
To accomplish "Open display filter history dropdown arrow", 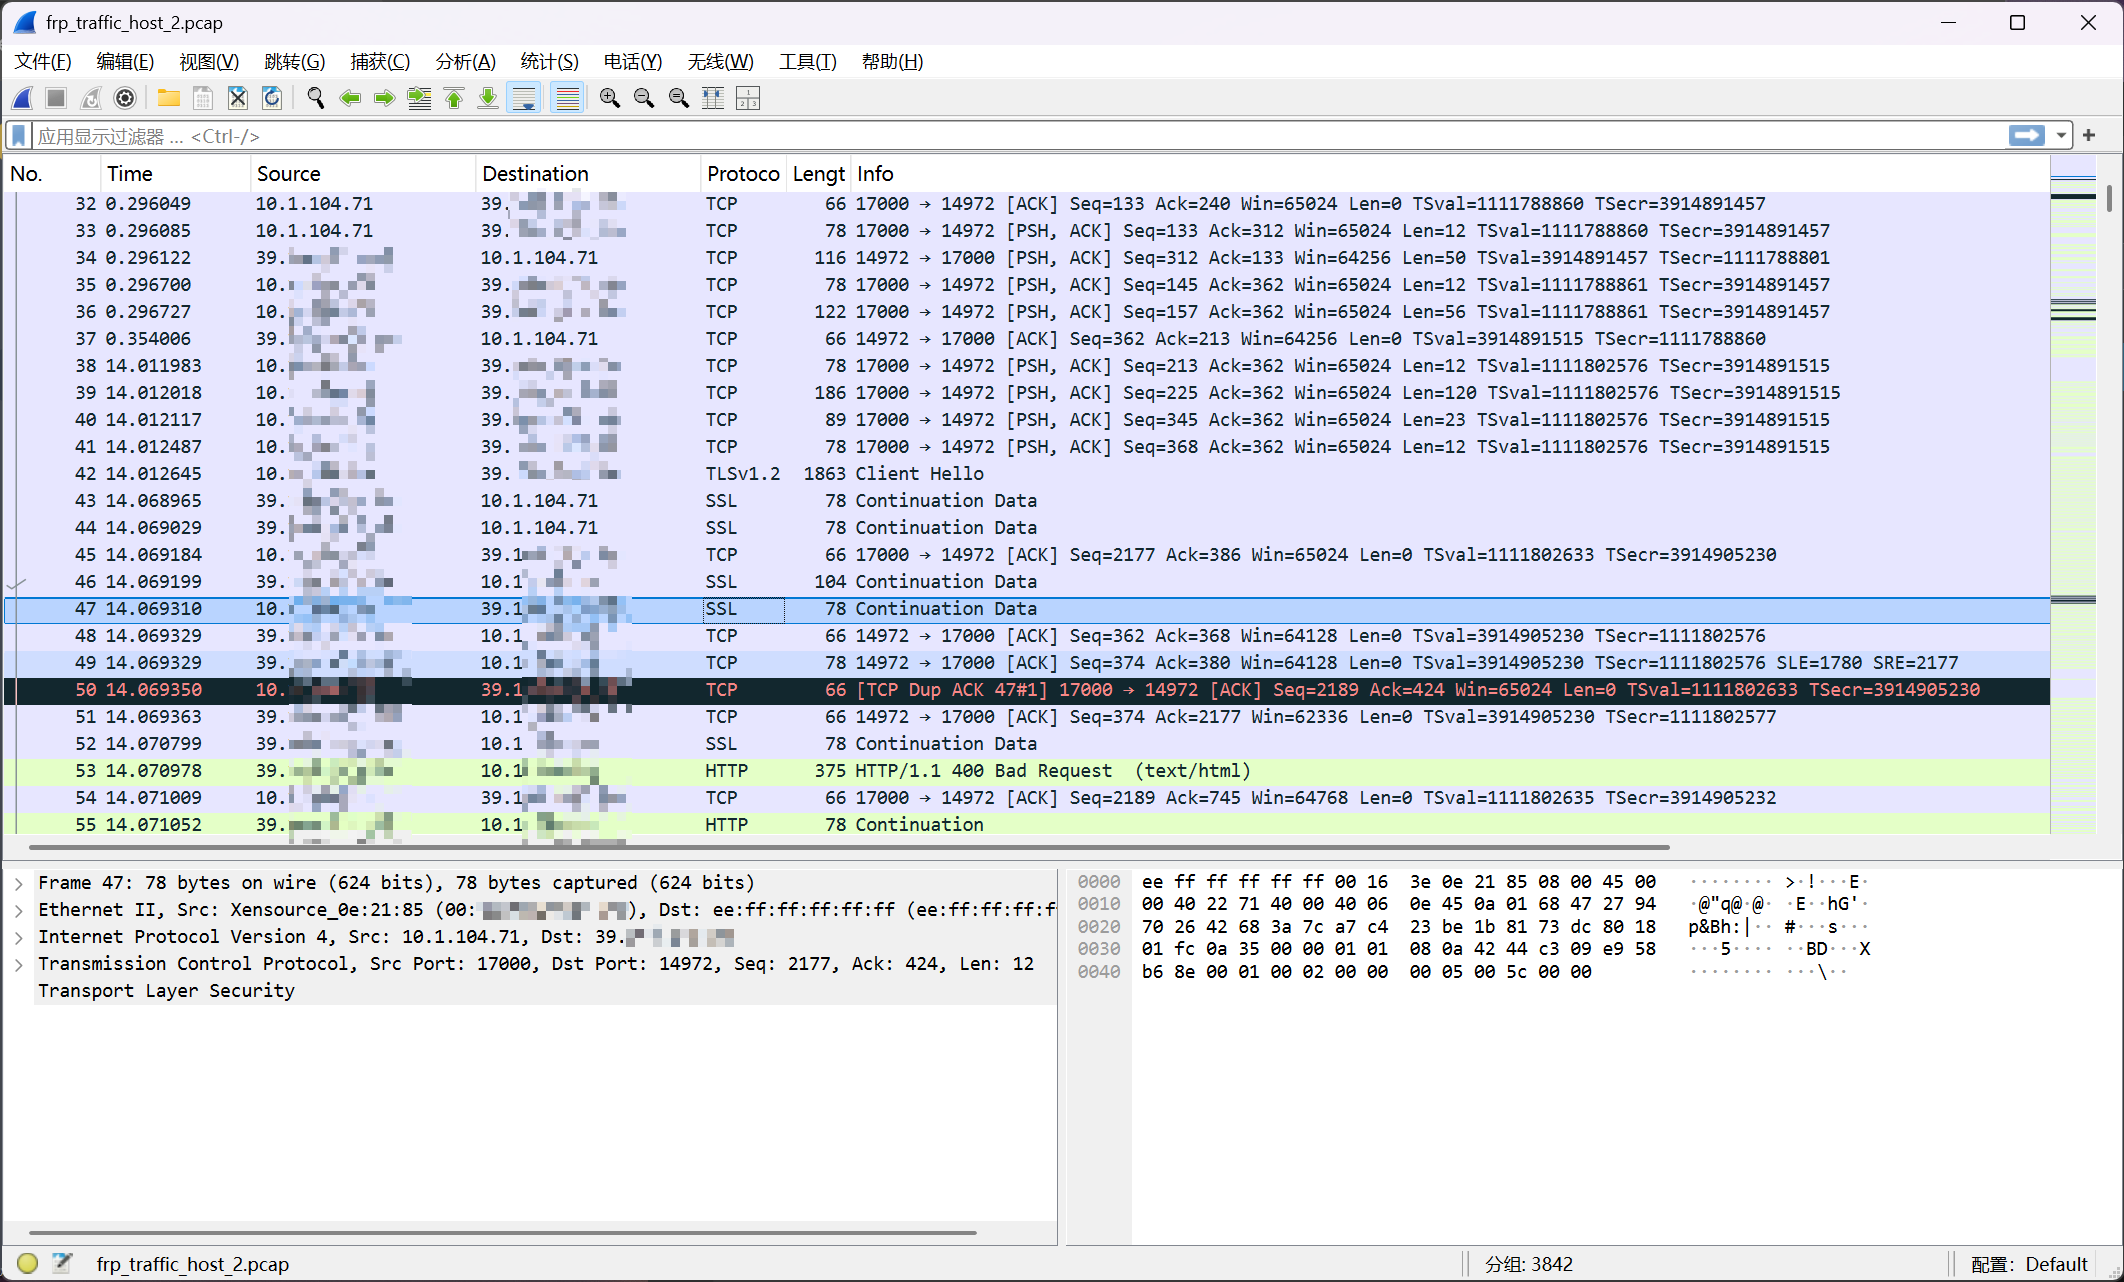I will coord(2061,135).
